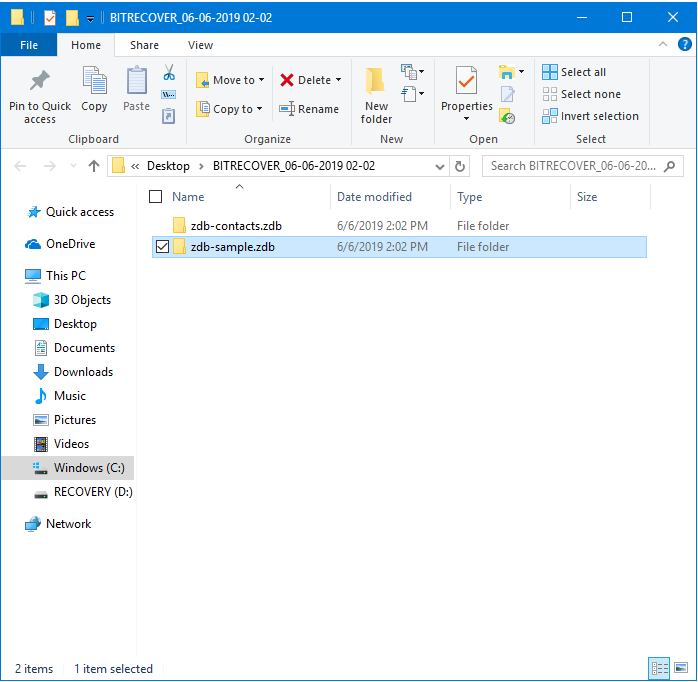The width and height of the screenshot is (698, 682).
Task: Click the Edit icon in Open group
Action: coord(507,94)
